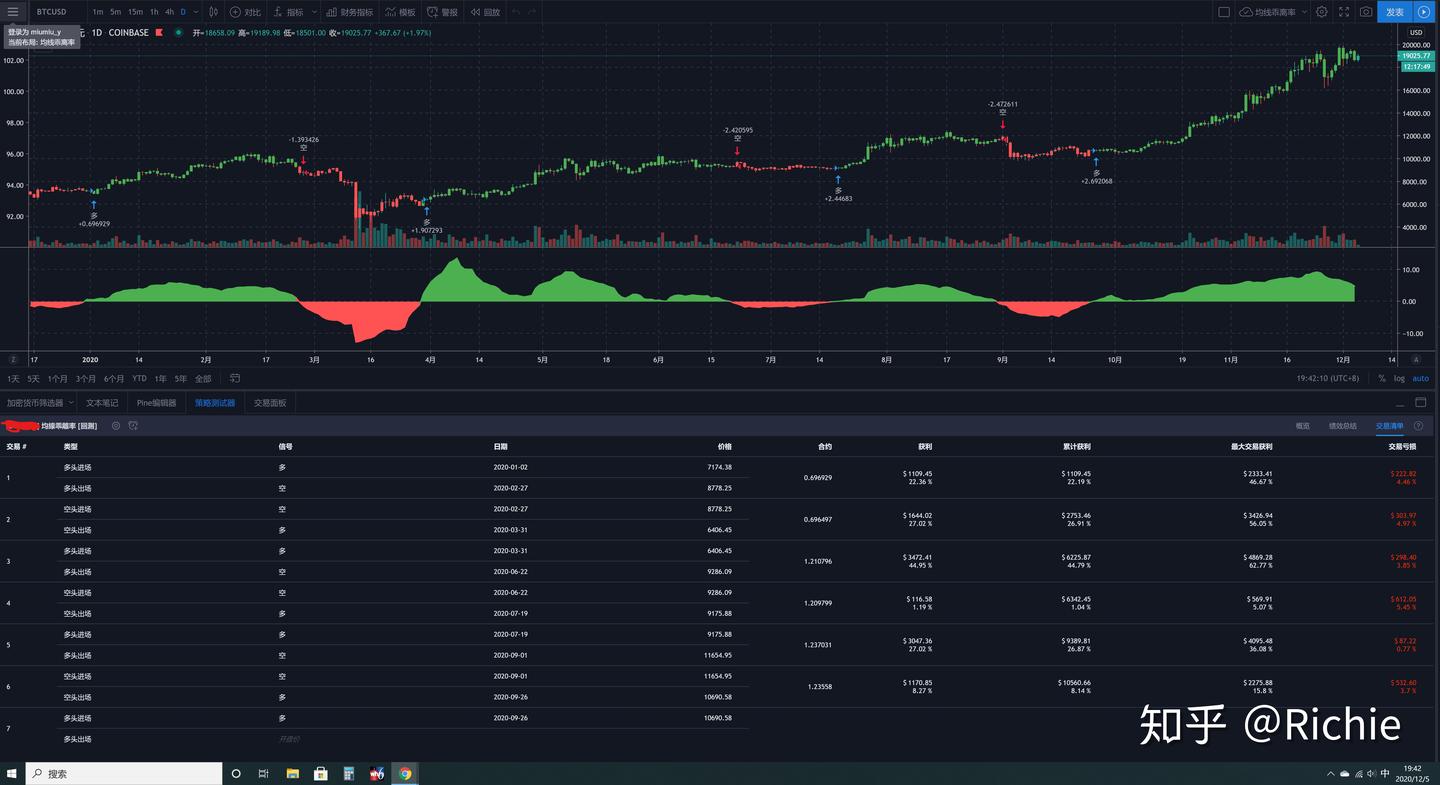Open strategy settings gear in the tester panel
This screenshot has height=785, width=1440.
coord(116,426)
